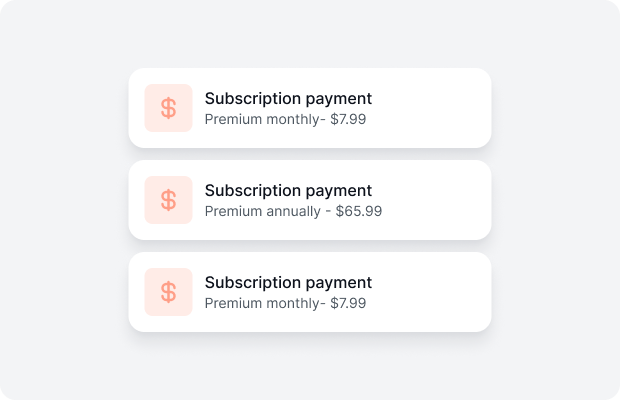Viewport: 620px width, 400px height.
Task: Select the bottommost Subscription payment title
Action: (x=288, y=283)
